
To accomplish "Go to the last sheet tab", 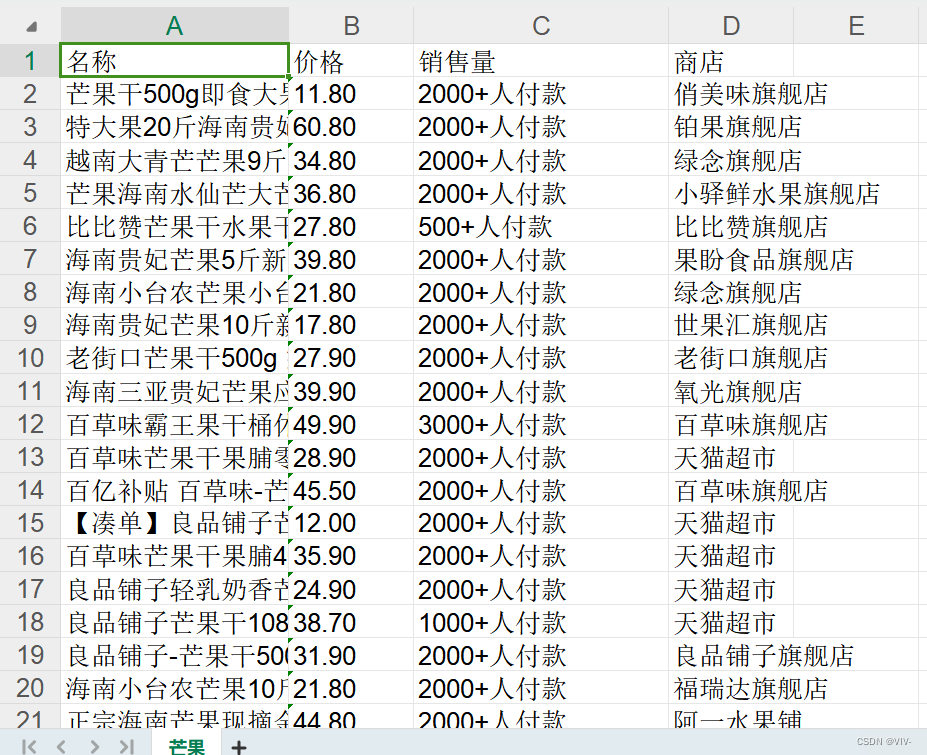I will [x=127, y=746].
